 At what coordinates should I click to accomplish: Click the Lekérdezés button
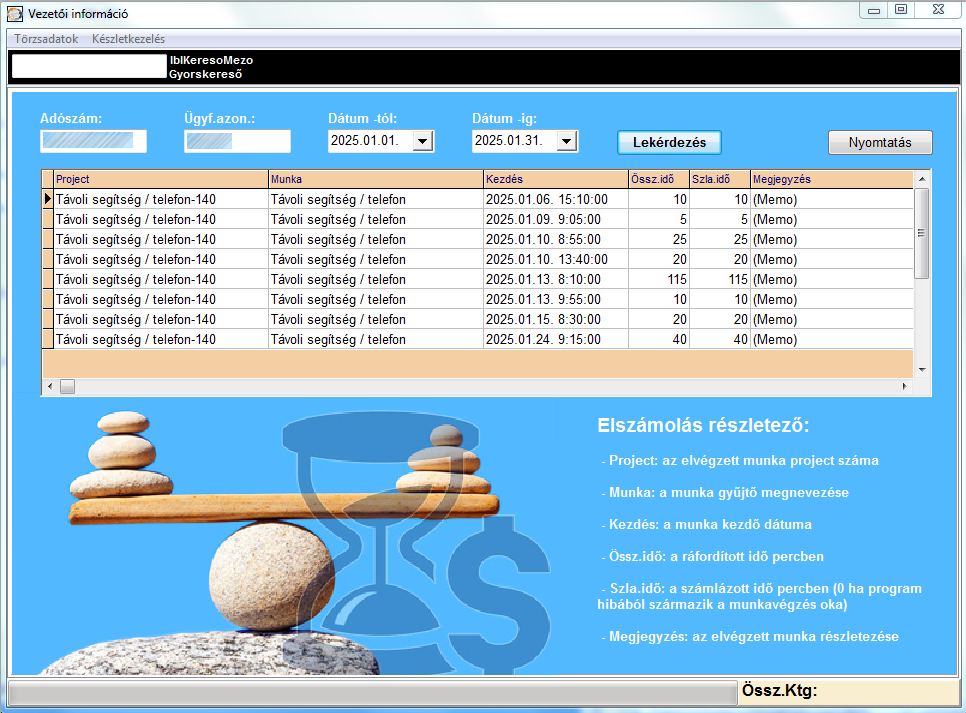tap(669, 142)
